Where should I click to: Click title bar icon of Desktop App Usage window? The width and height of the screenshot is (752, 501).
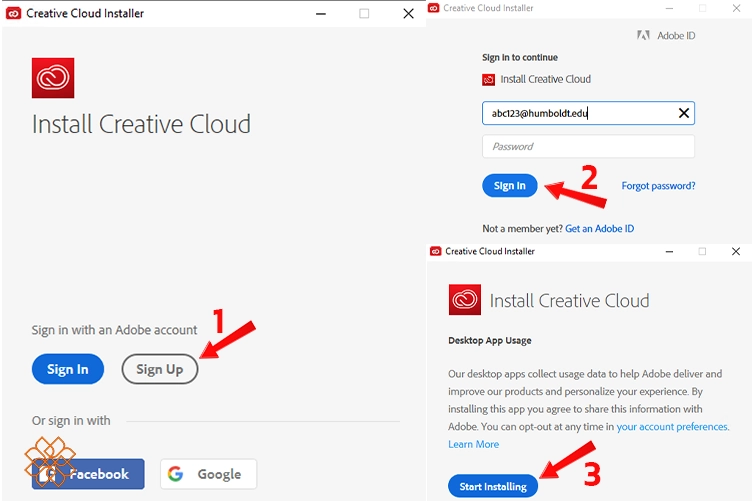click(x=435, y=251)
